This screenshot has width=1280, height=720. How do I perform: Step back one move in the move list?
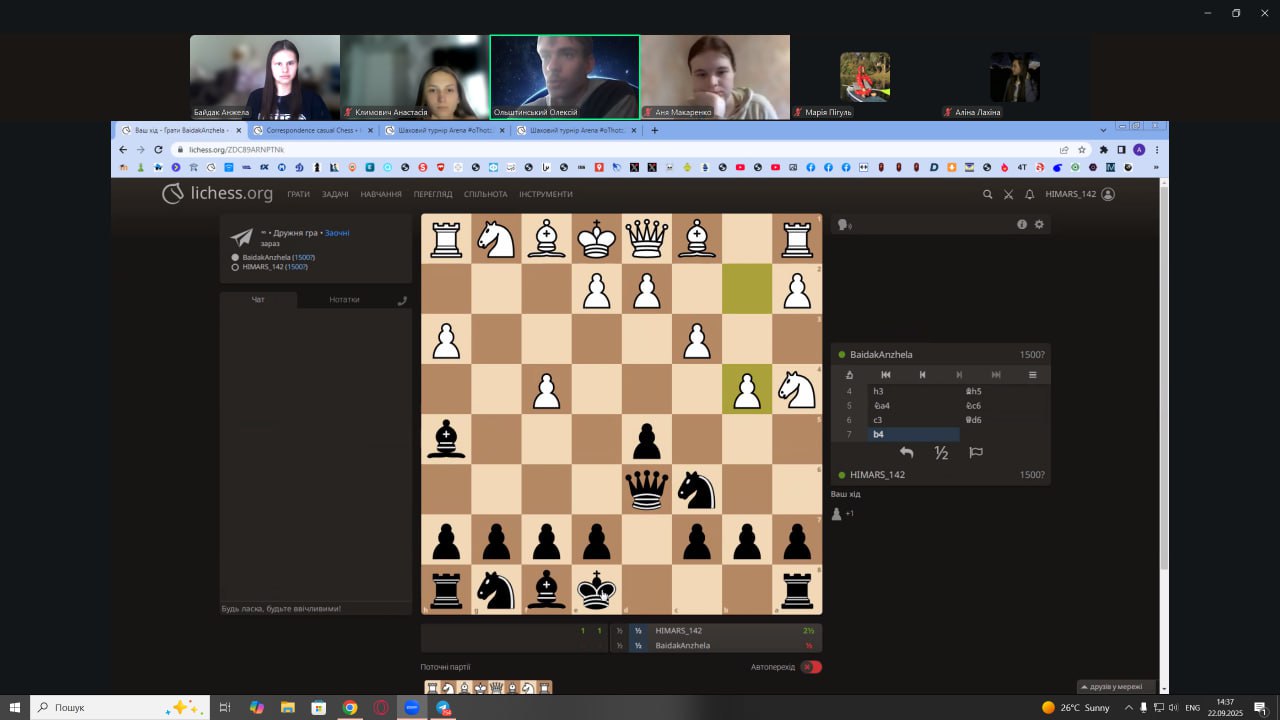922,375
